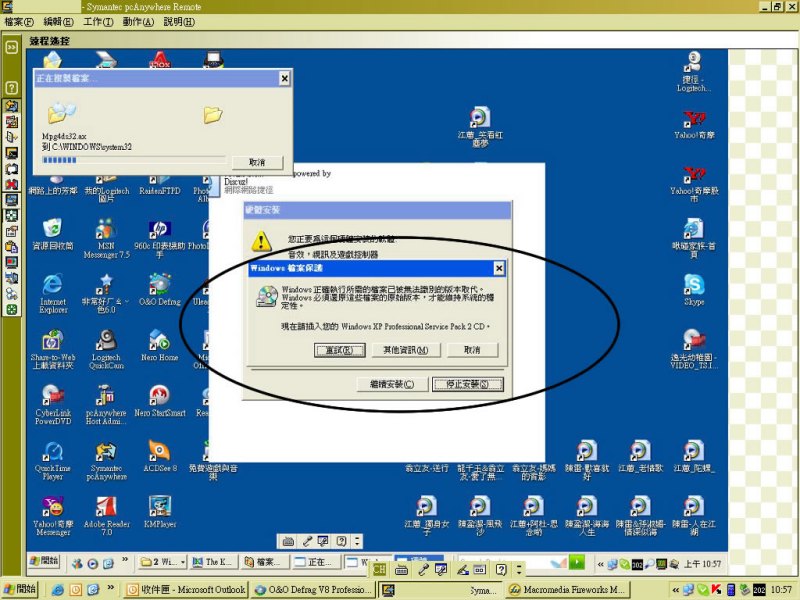
Task: Cancel the Windows 檔案保護 dialog with 取消
Action: click(x=472, y=350)
